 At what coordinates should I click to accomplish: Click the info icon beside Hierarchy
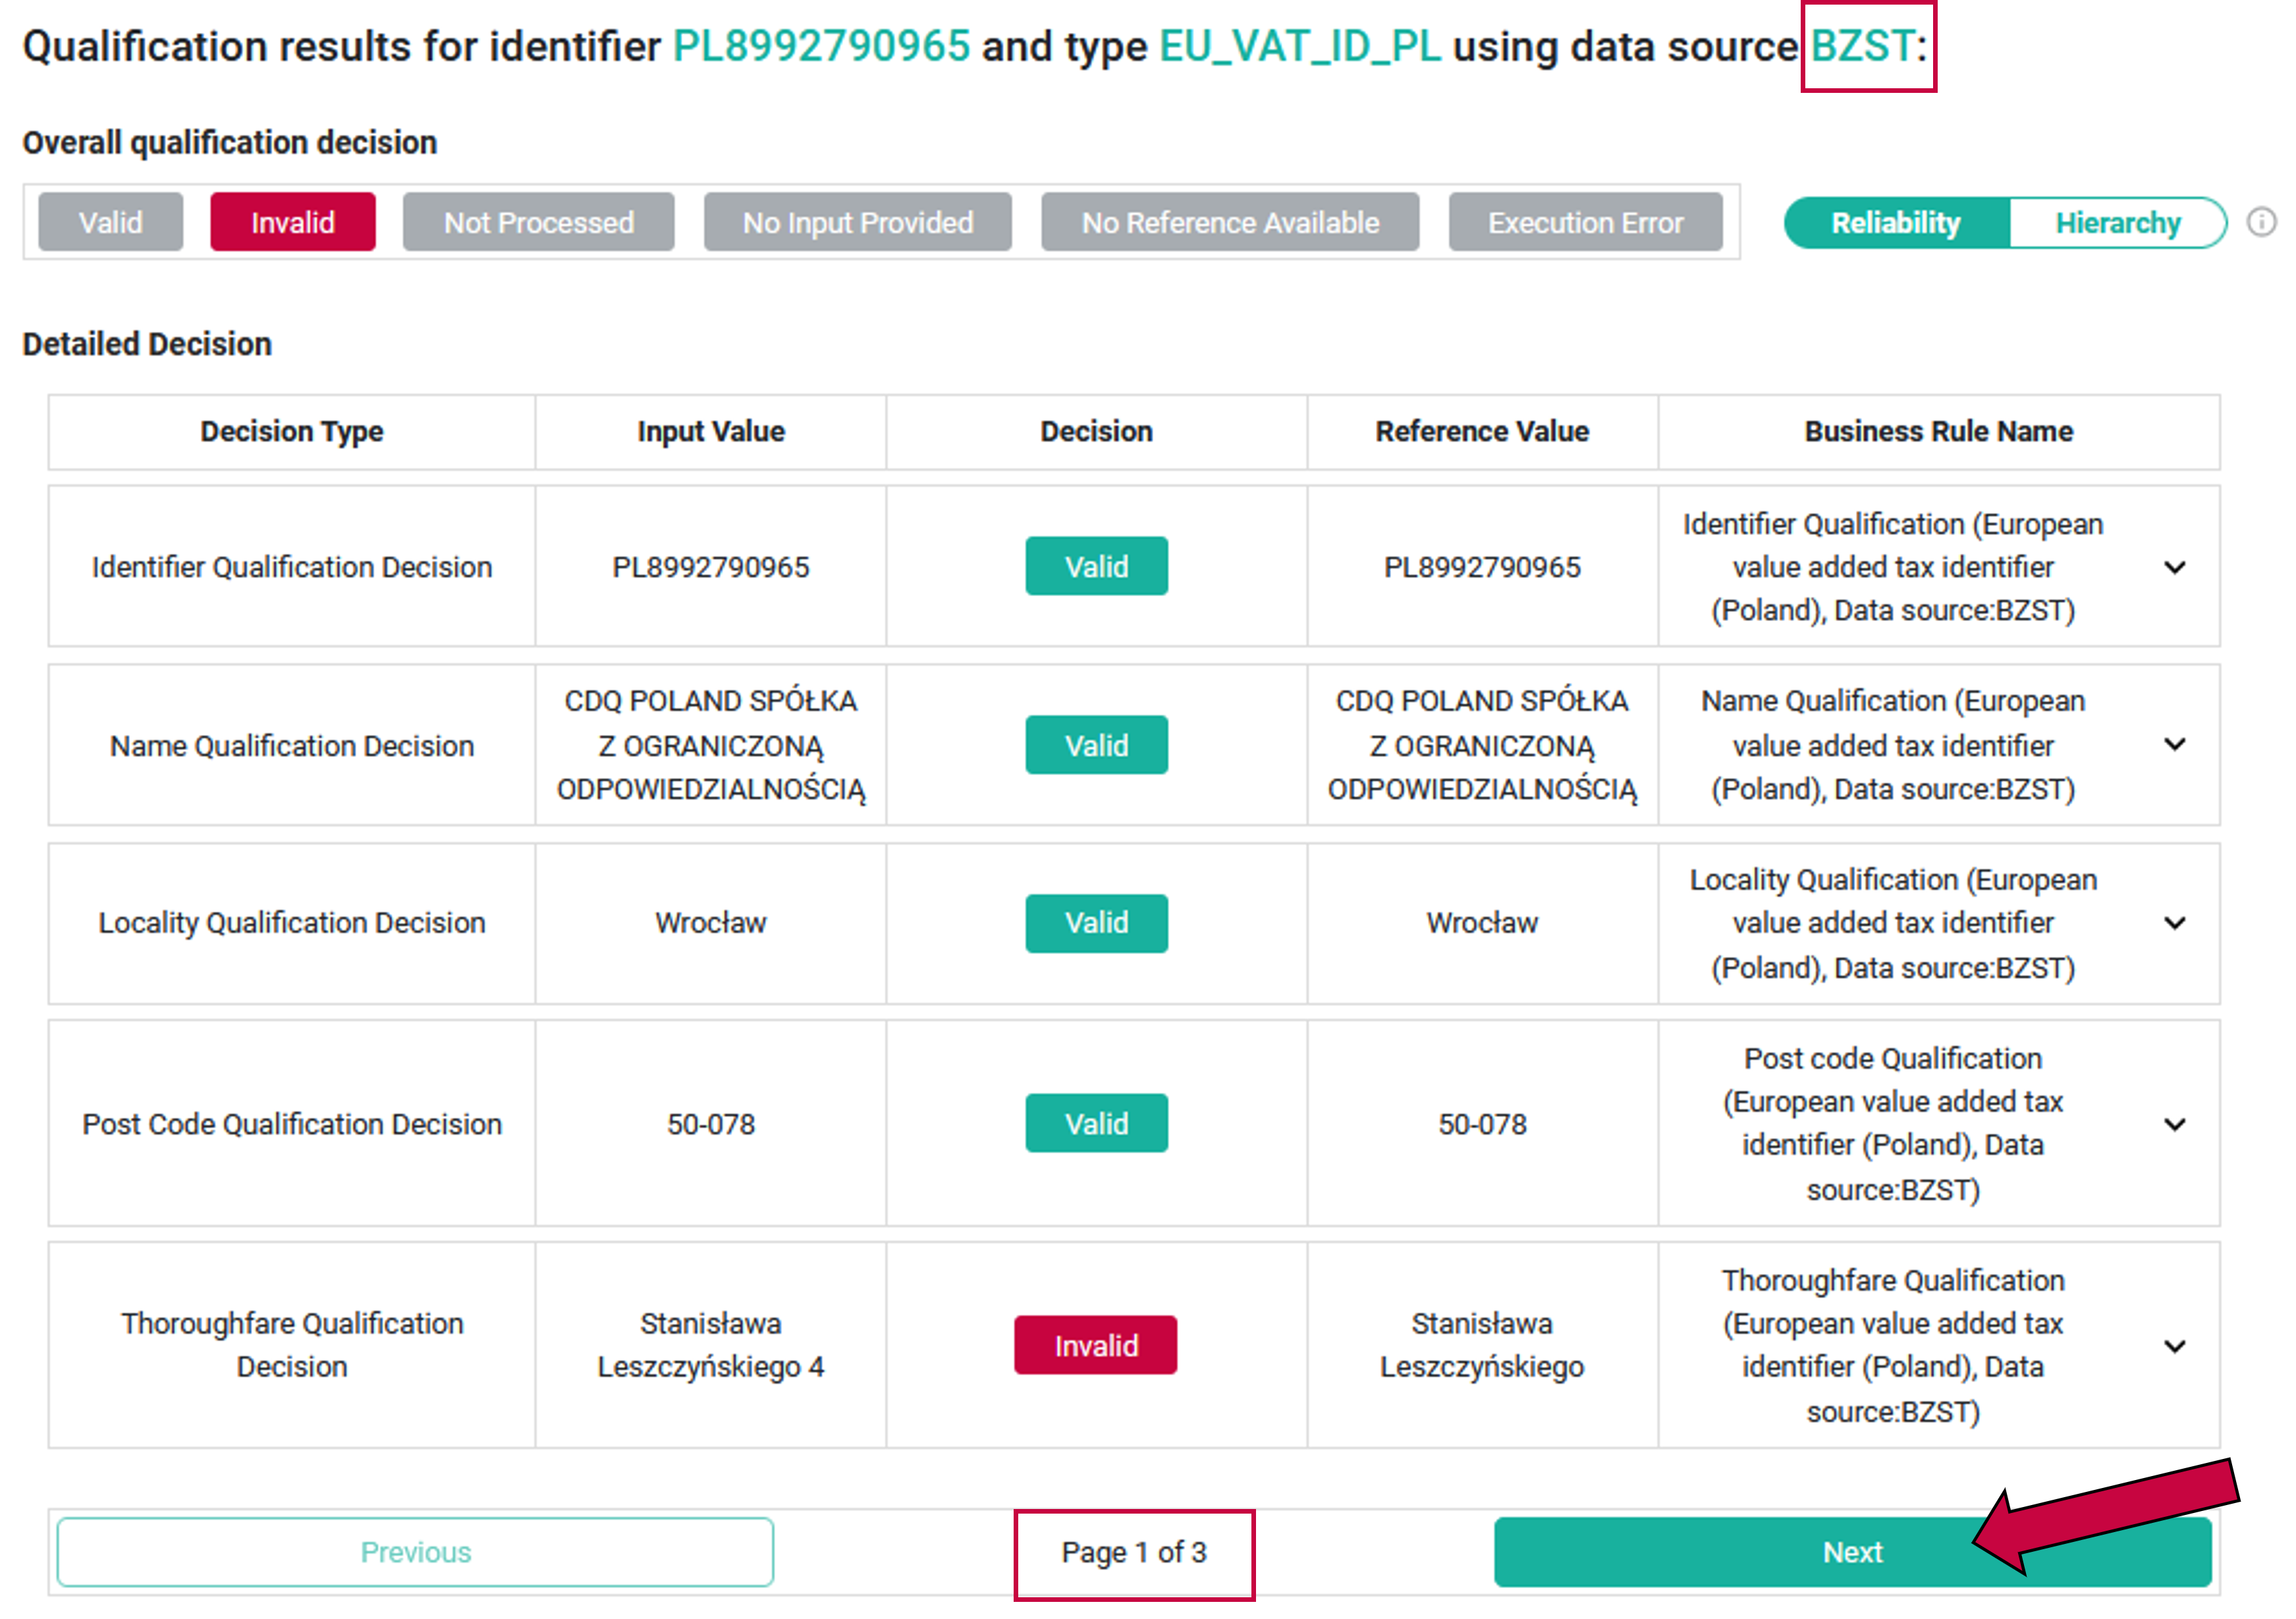[x=2261, y=222]
